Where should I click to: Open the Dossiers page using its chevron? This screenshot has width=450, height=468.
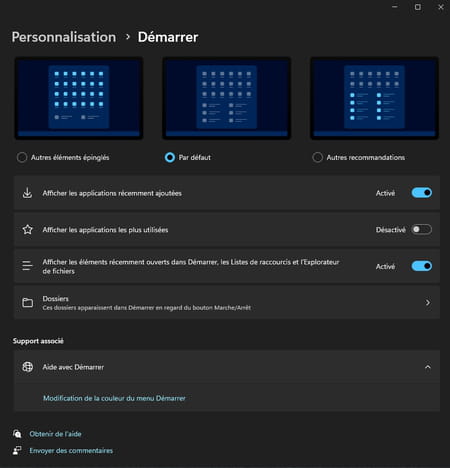click(x=428, y=303)
